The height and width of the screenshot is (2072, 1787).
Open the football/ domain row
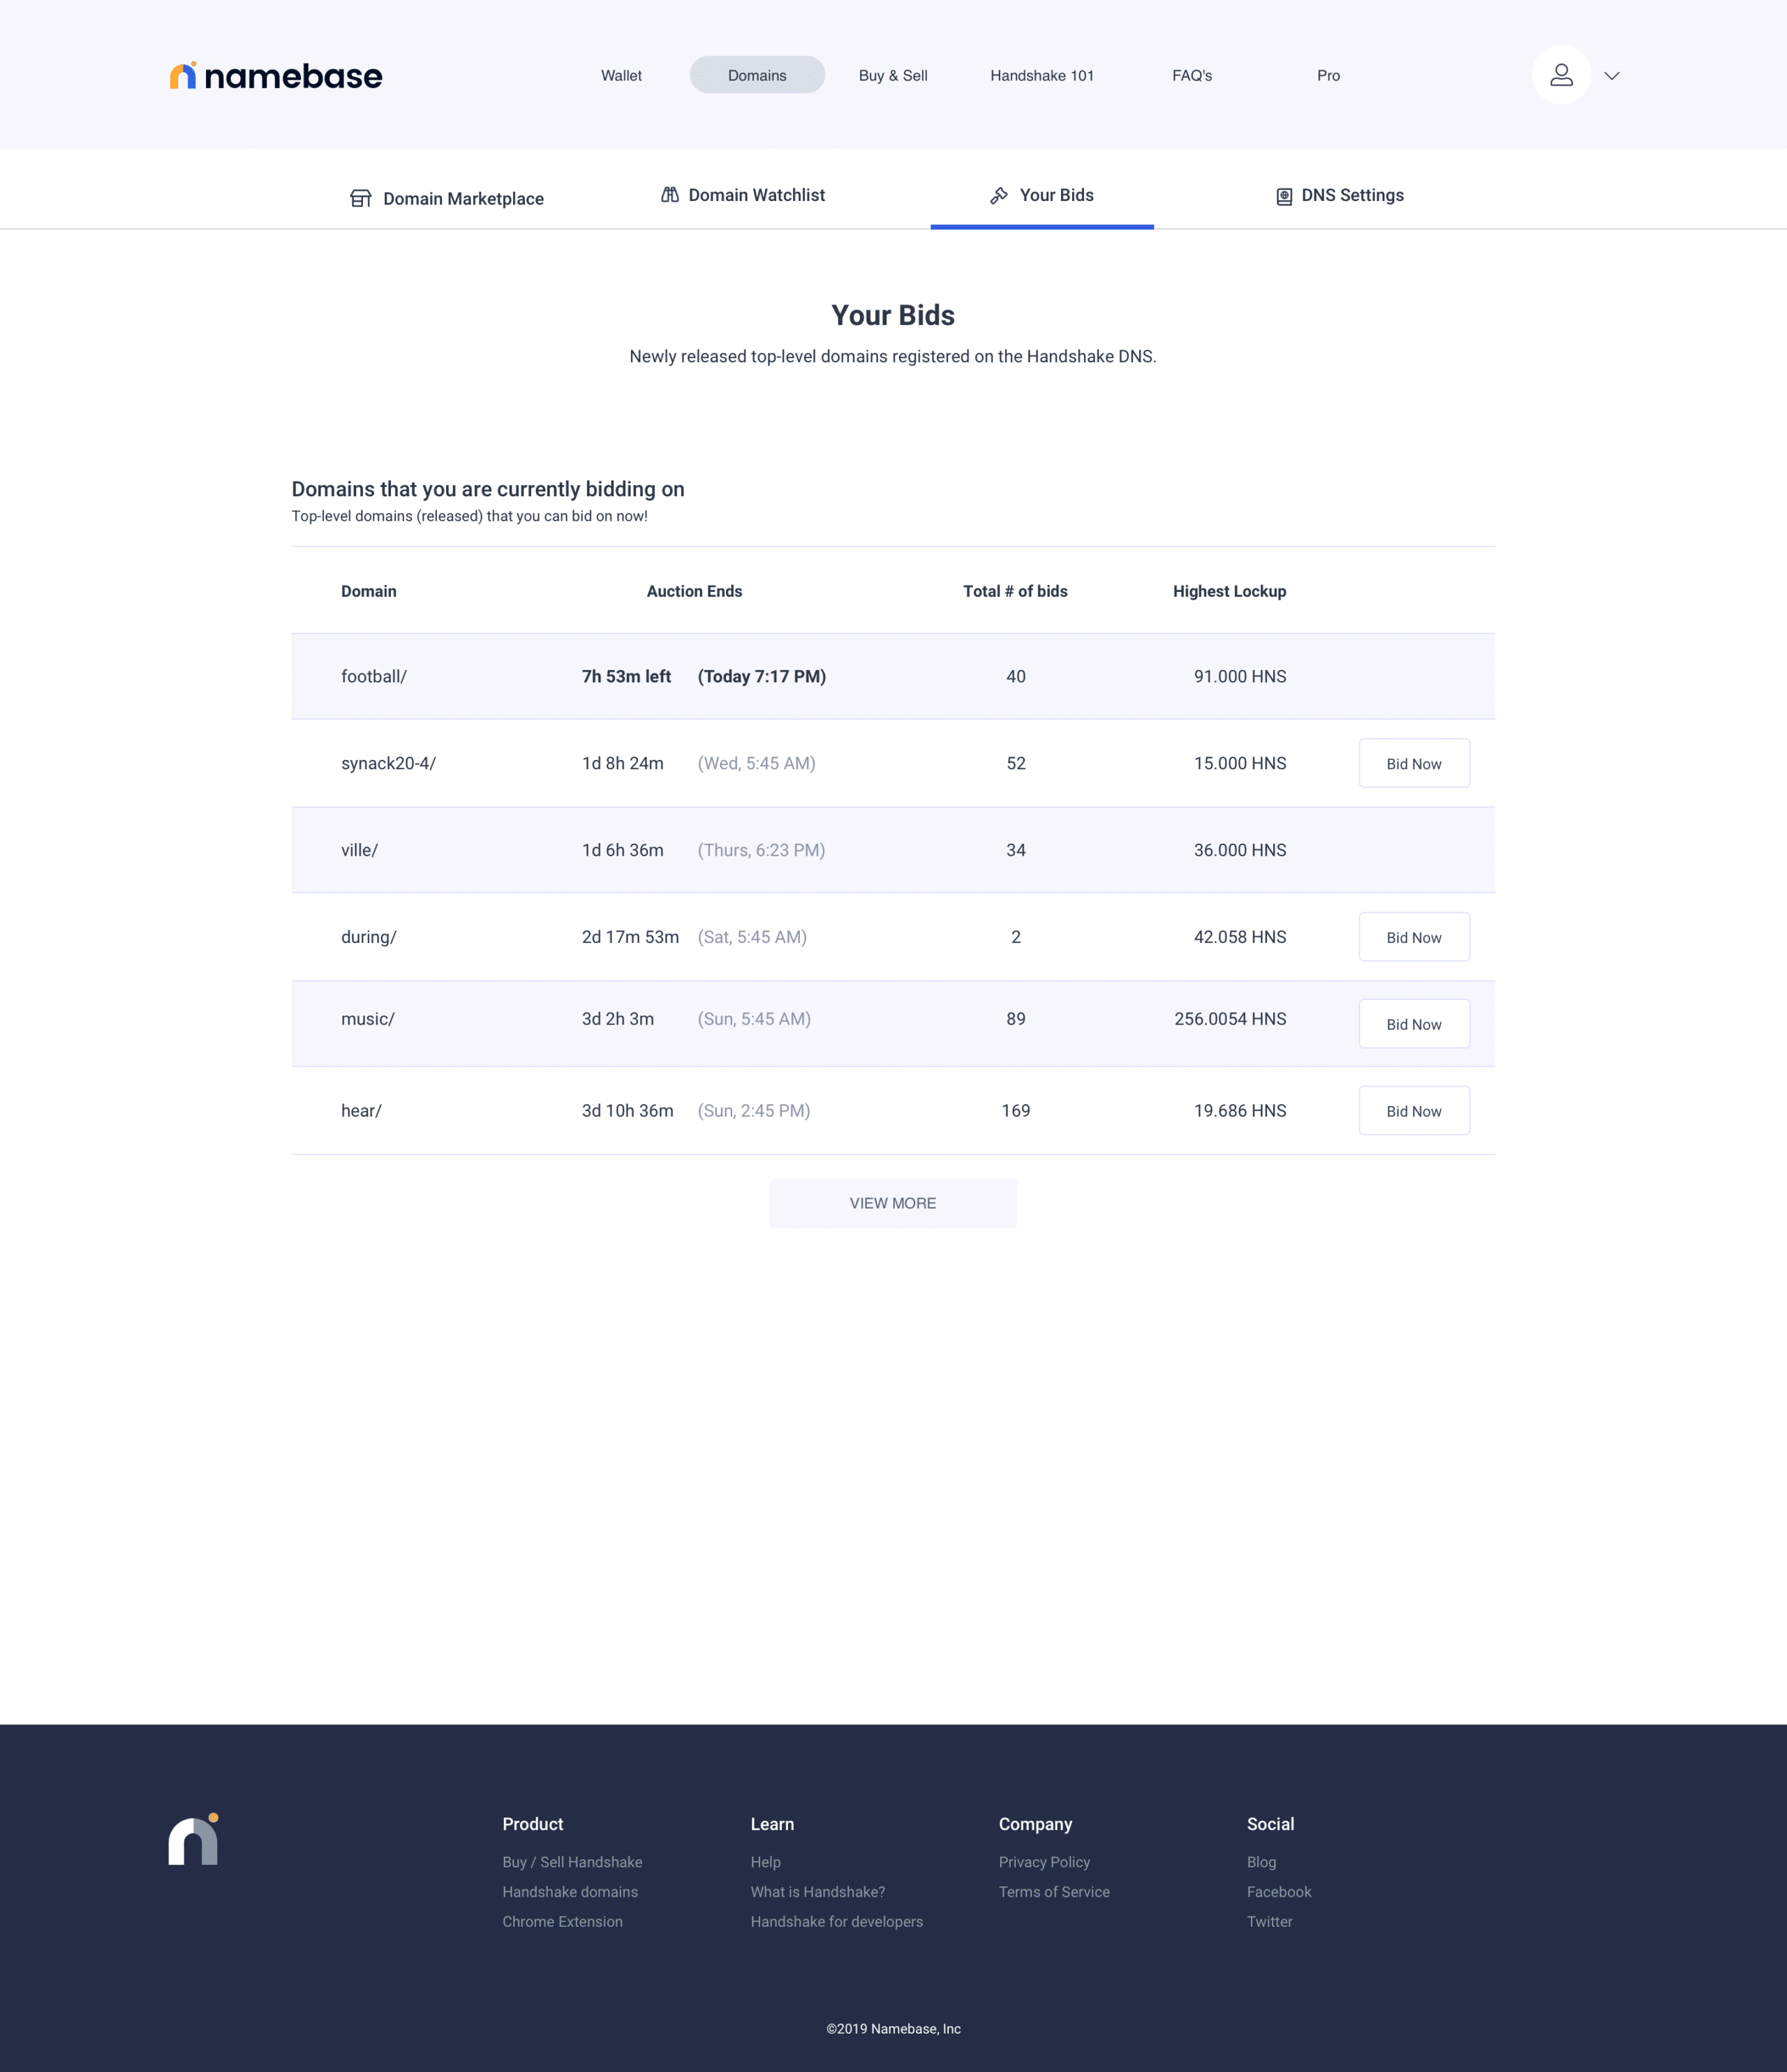click(893, 676)
